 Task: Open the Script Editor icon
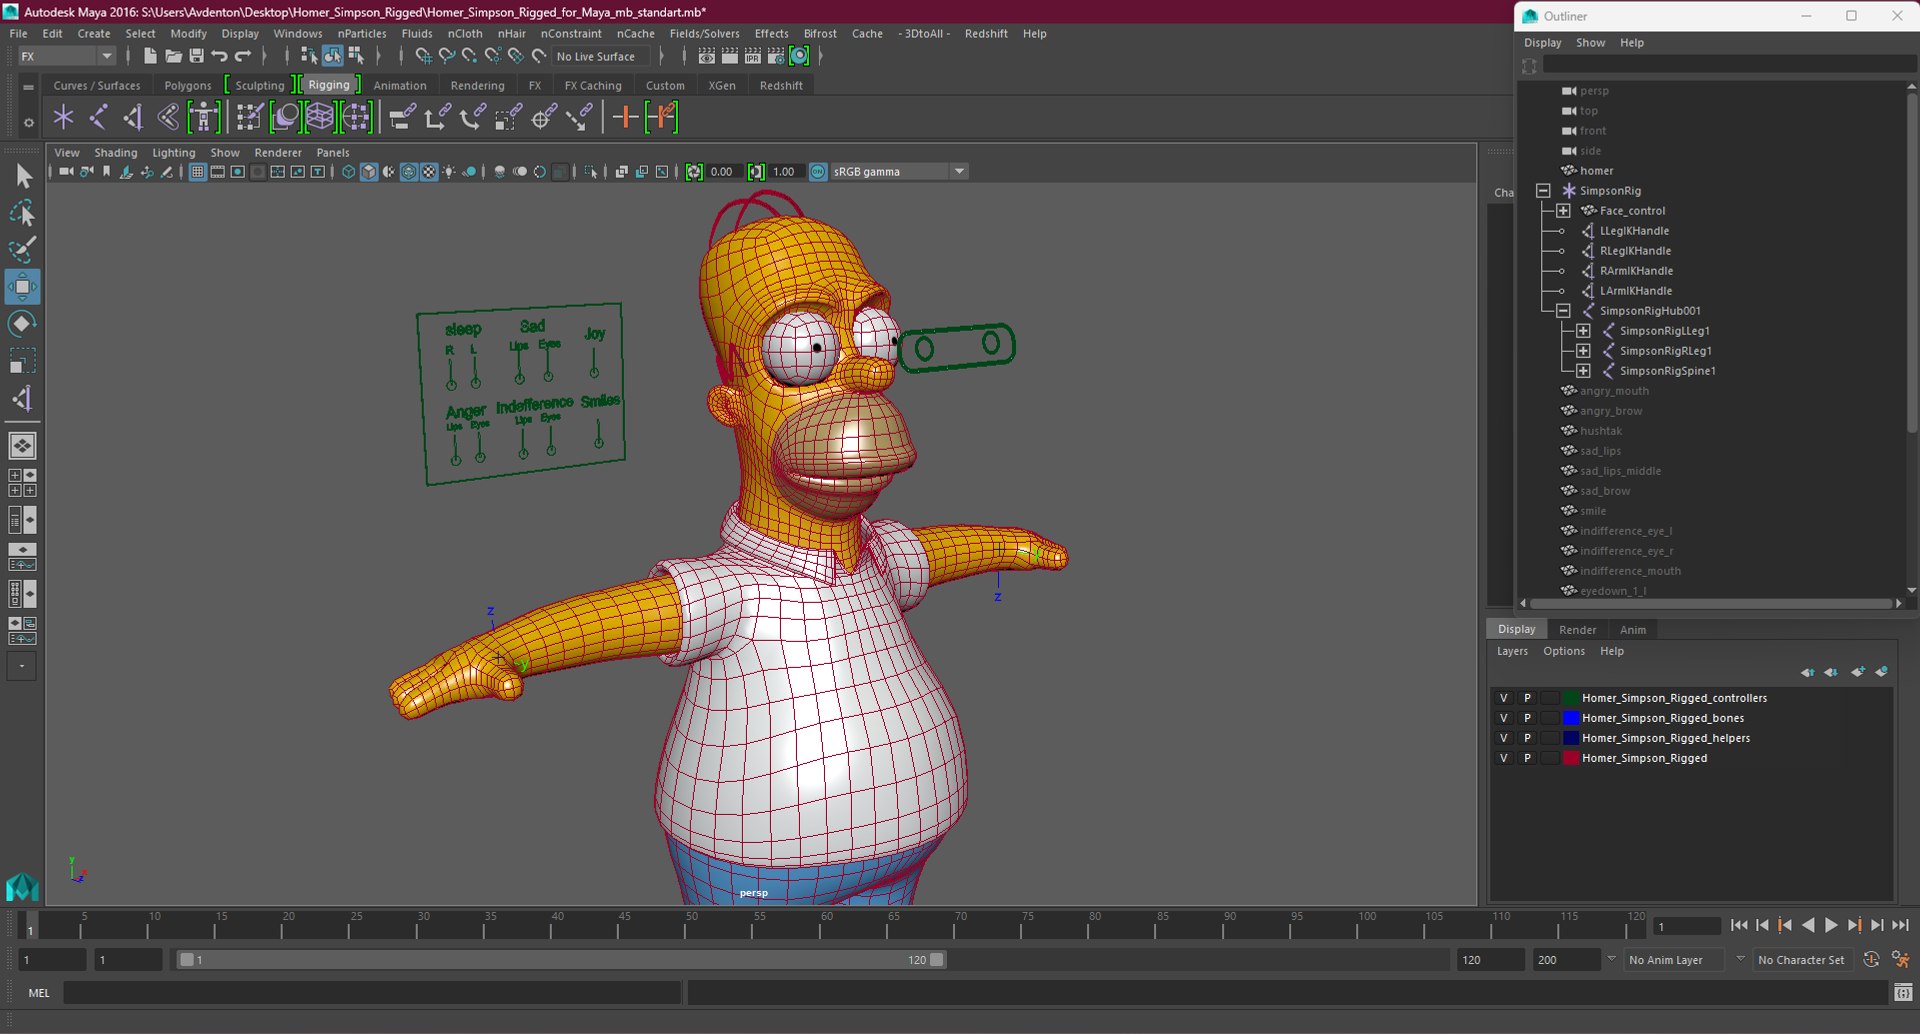(1903, 993)
